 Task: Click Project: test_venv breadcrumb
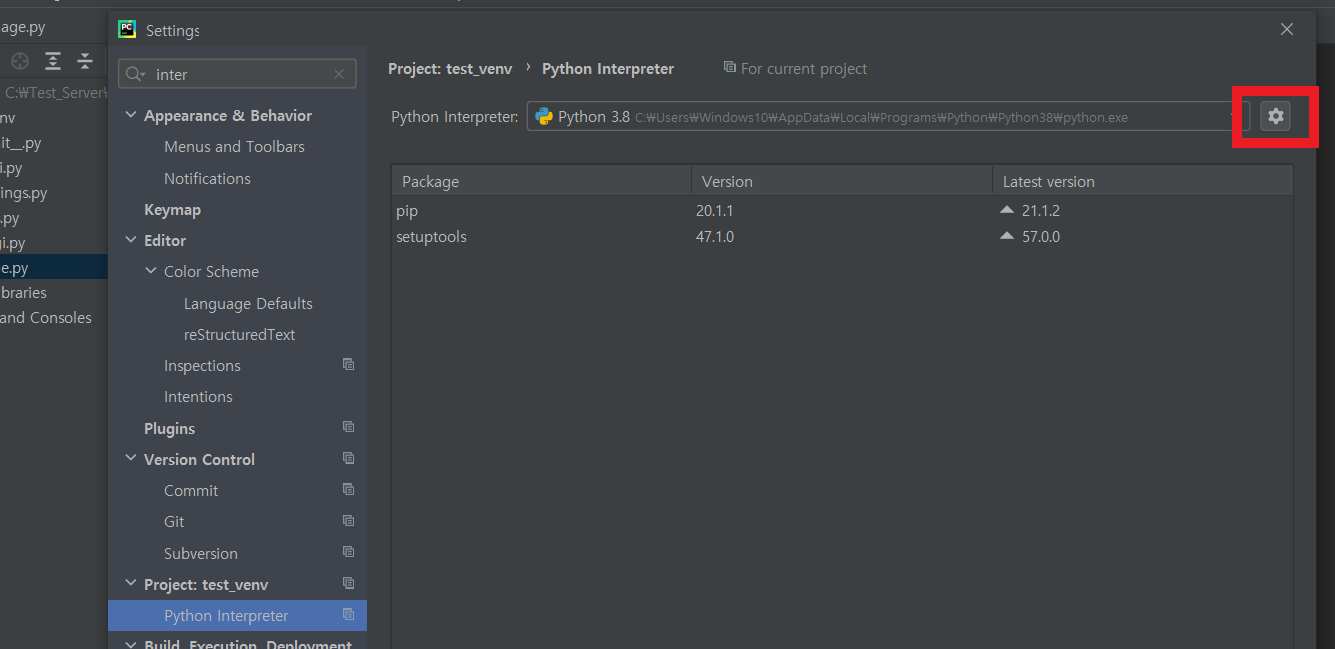(450, 68)
